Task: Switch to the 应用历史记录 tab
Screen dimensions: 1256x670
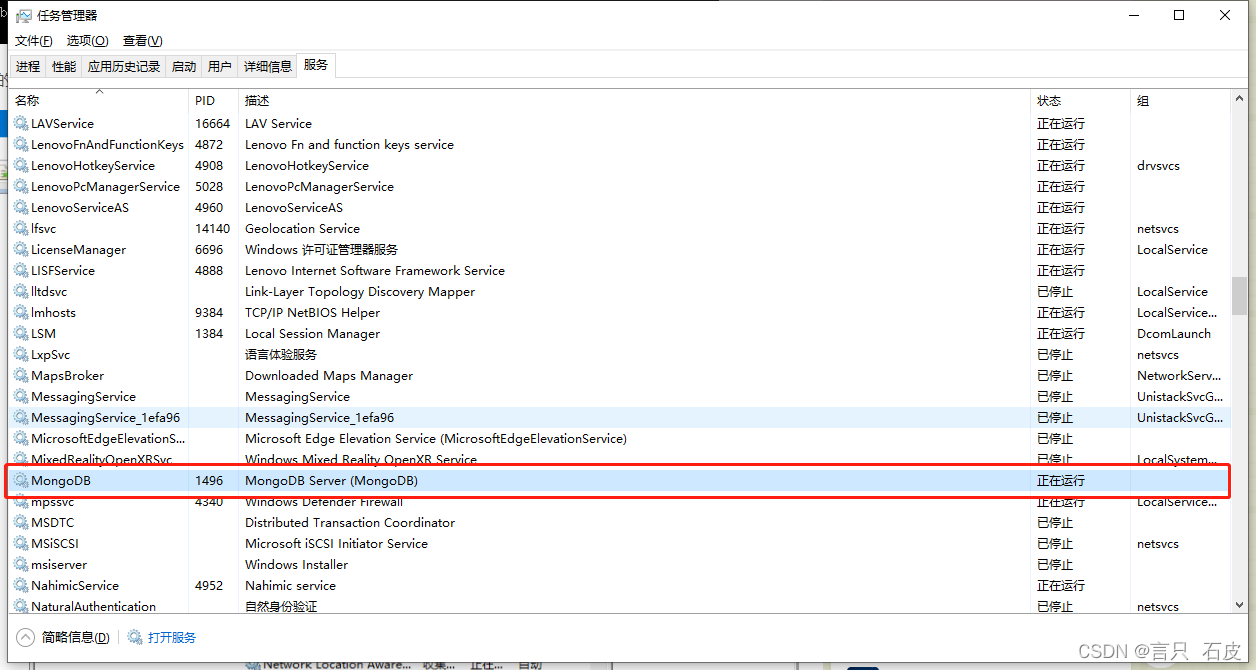Action: pos(124,66)
